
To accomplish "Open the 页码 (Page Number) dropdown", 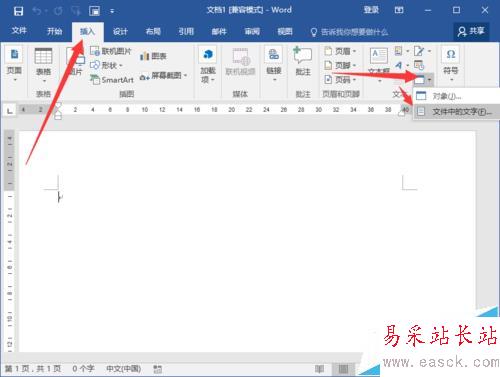I will coord(340,80).
